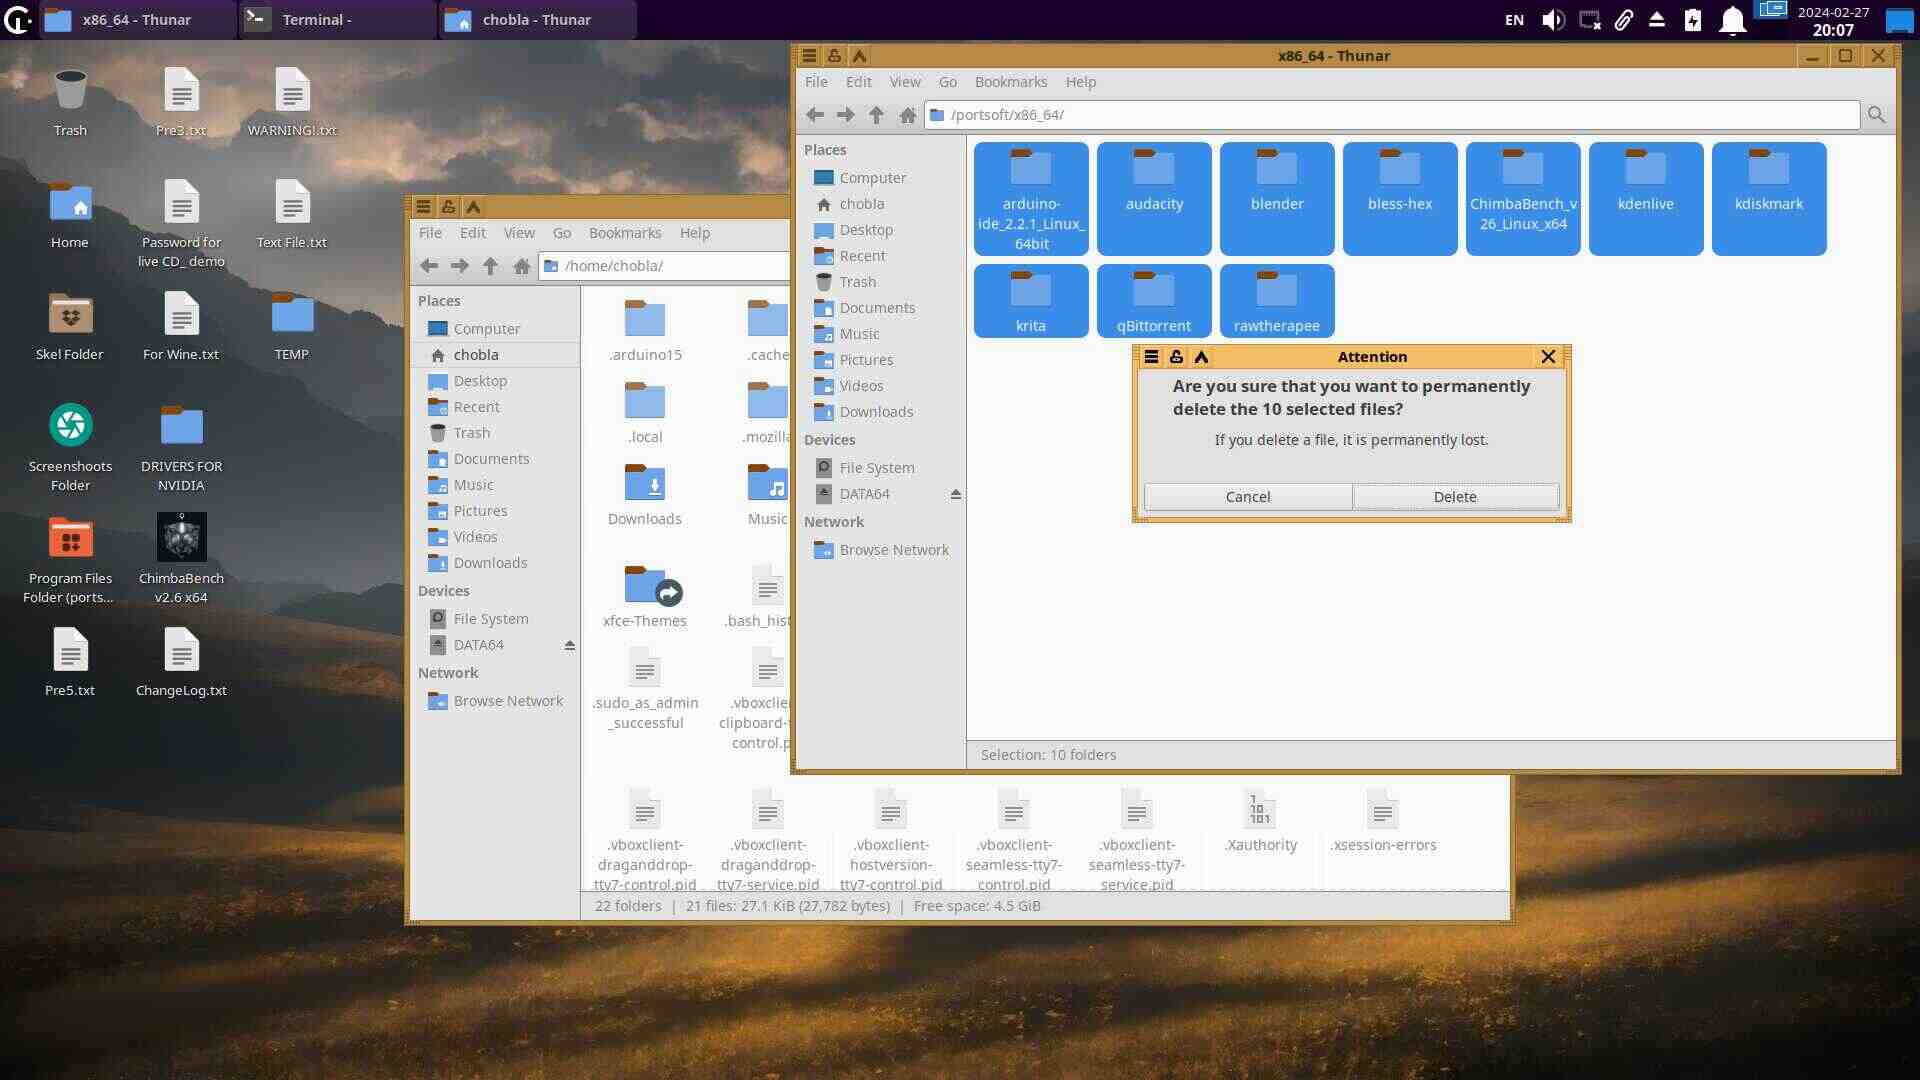This screenshot has width=1920, height=1080.
Task: Click the Home toolbar icon in the x86_64 window
Action: click(x=907, y=115)
